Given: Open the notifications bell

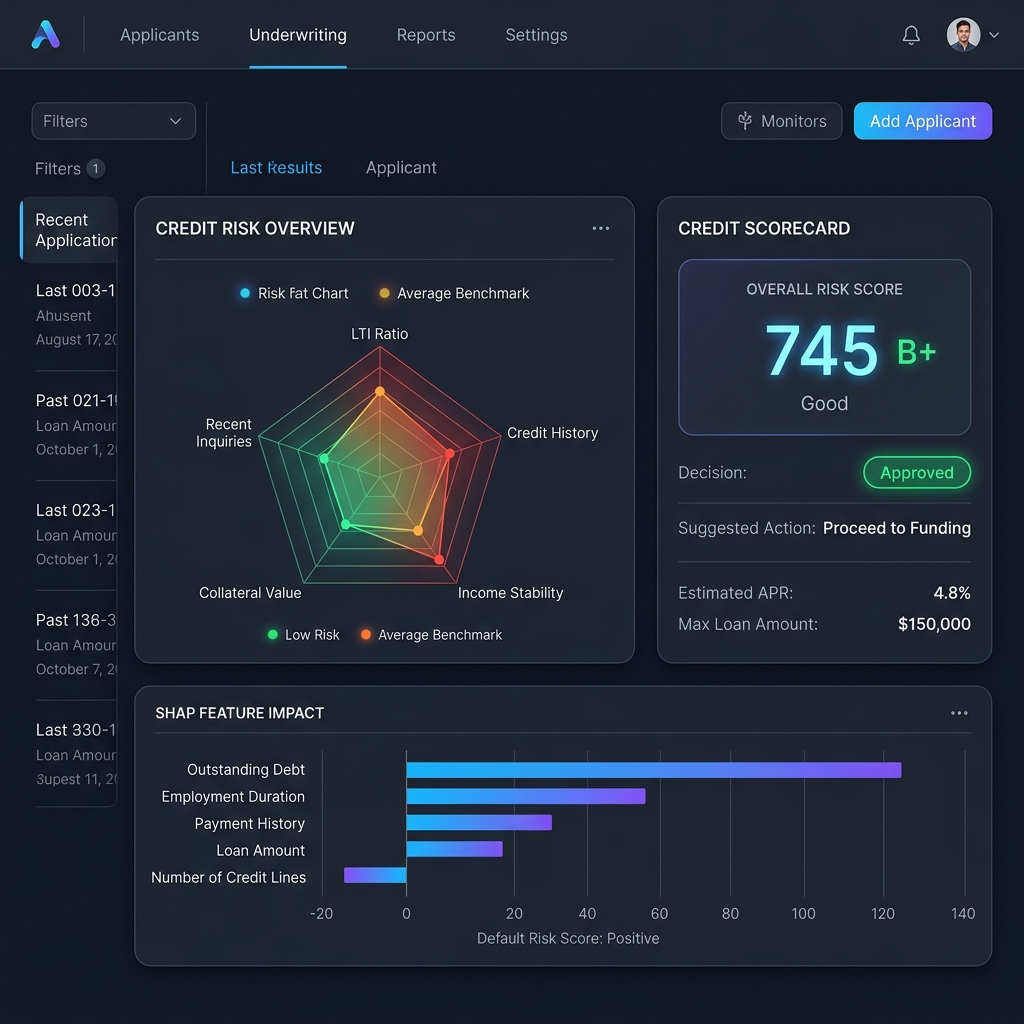Looking at the screenshot, I should pyautogui.click(x=911, y=35).
